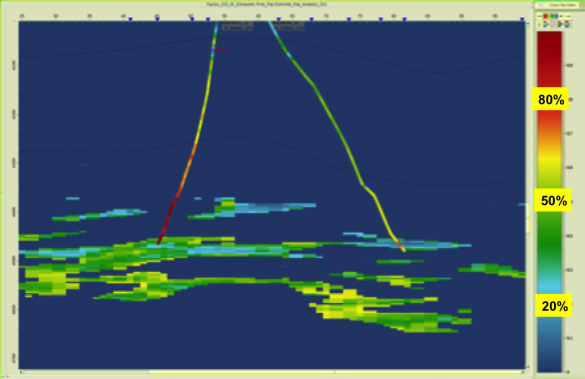585x379 pixels.
Task: Click the left arrow beside the rainbow palette
Action: click(x=539, y=16)
